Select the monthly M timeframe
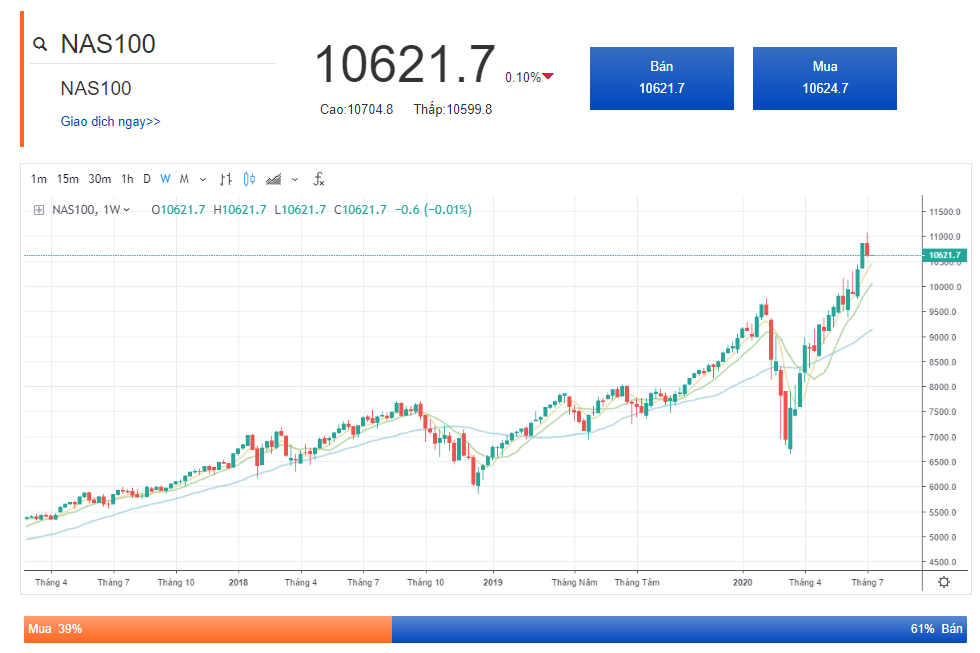This screenshot has height=653, width=980. coord(184,180)
